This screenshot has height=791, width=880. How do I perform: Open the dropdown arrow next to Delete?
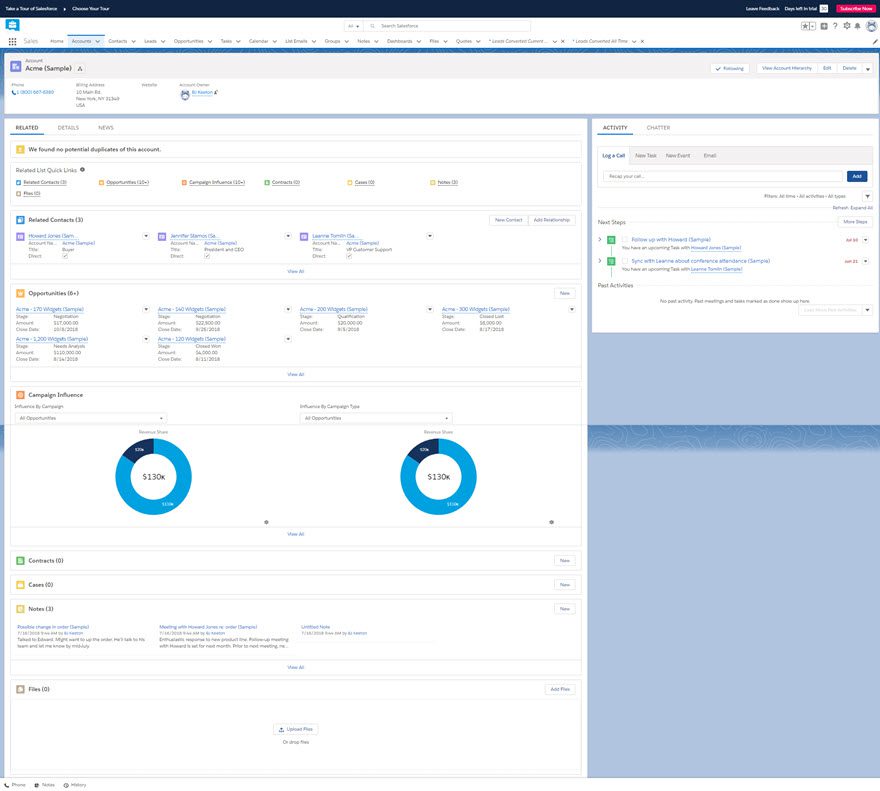pos(868,68)
